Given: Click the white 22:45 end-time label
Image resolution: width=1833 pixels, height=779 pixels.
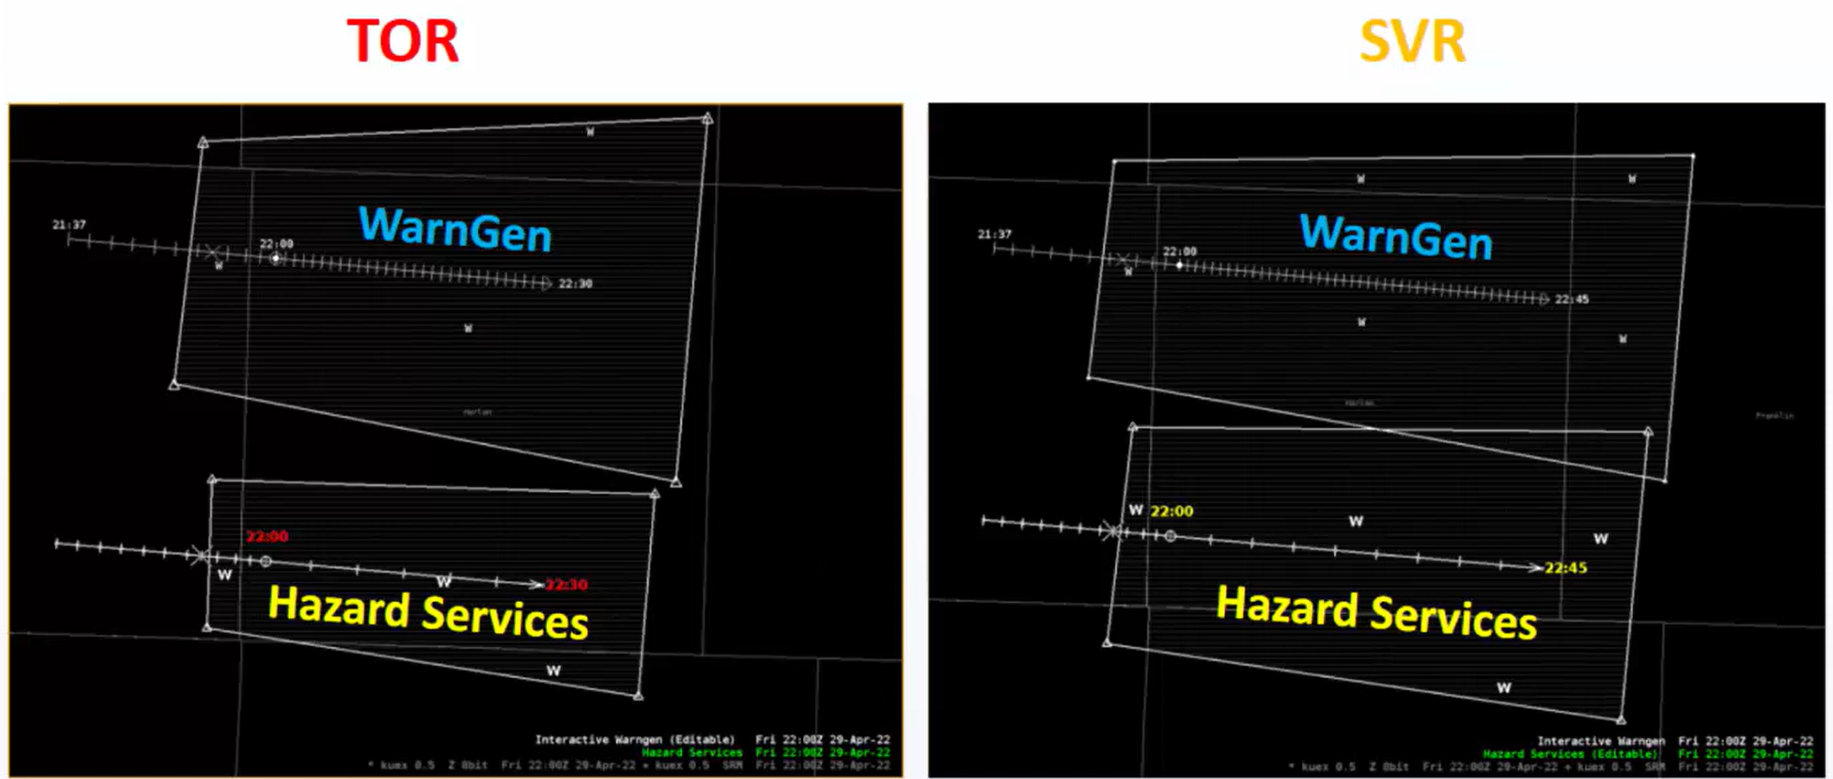Looking at the screenshot, I should point(1572,299).
